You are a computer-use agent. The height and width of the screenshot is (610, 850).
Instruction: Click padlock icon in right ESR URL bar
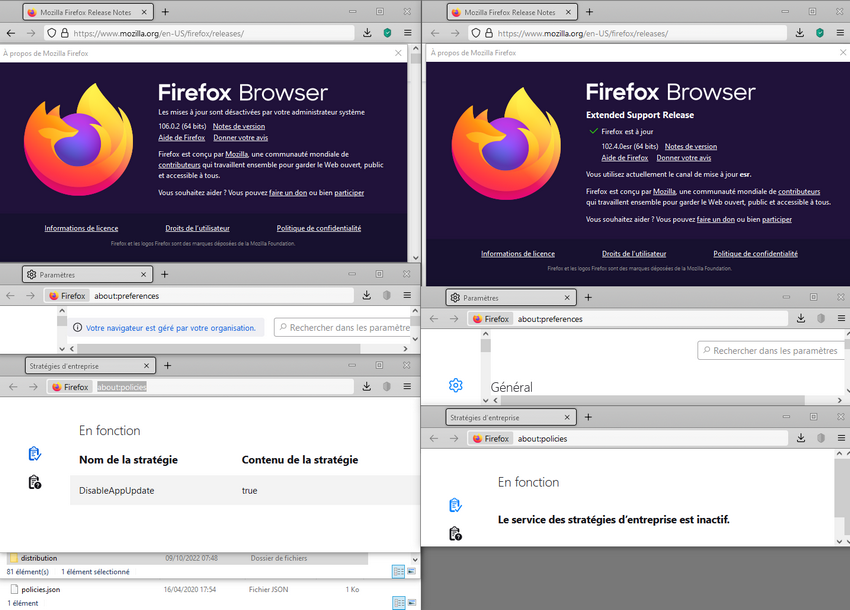tap(488, 33)
